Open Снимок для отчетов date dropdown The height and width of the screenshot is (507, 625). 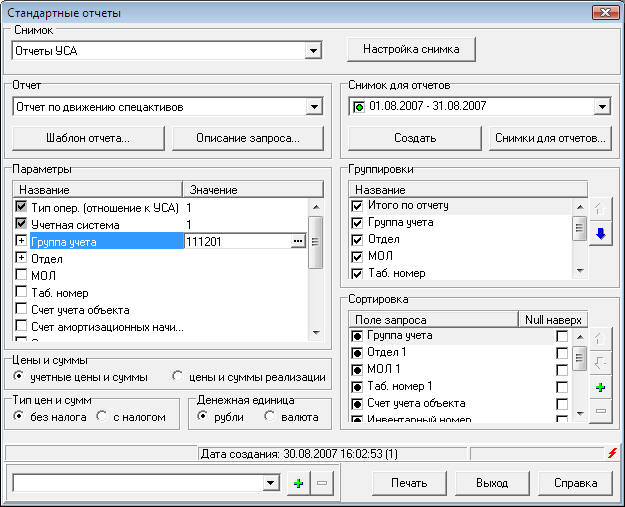click(x=602, y=106)
